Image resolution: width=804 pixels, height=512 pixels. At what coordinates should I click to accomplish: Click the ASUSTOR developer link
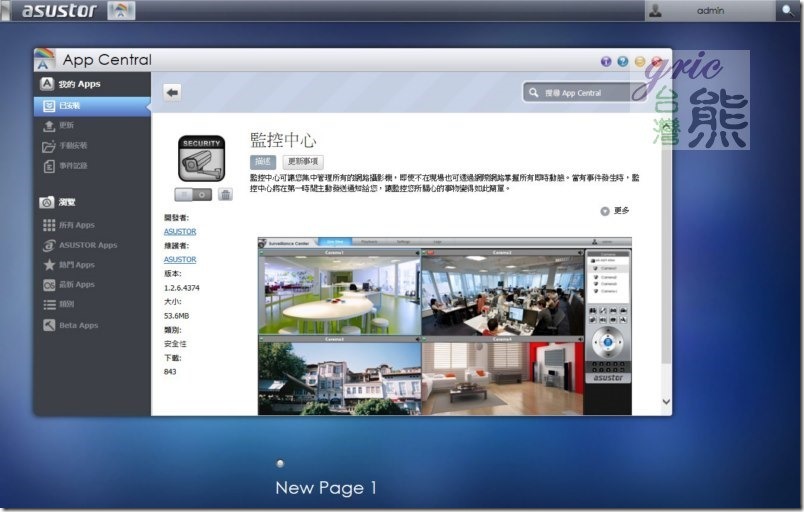(180, 232)
